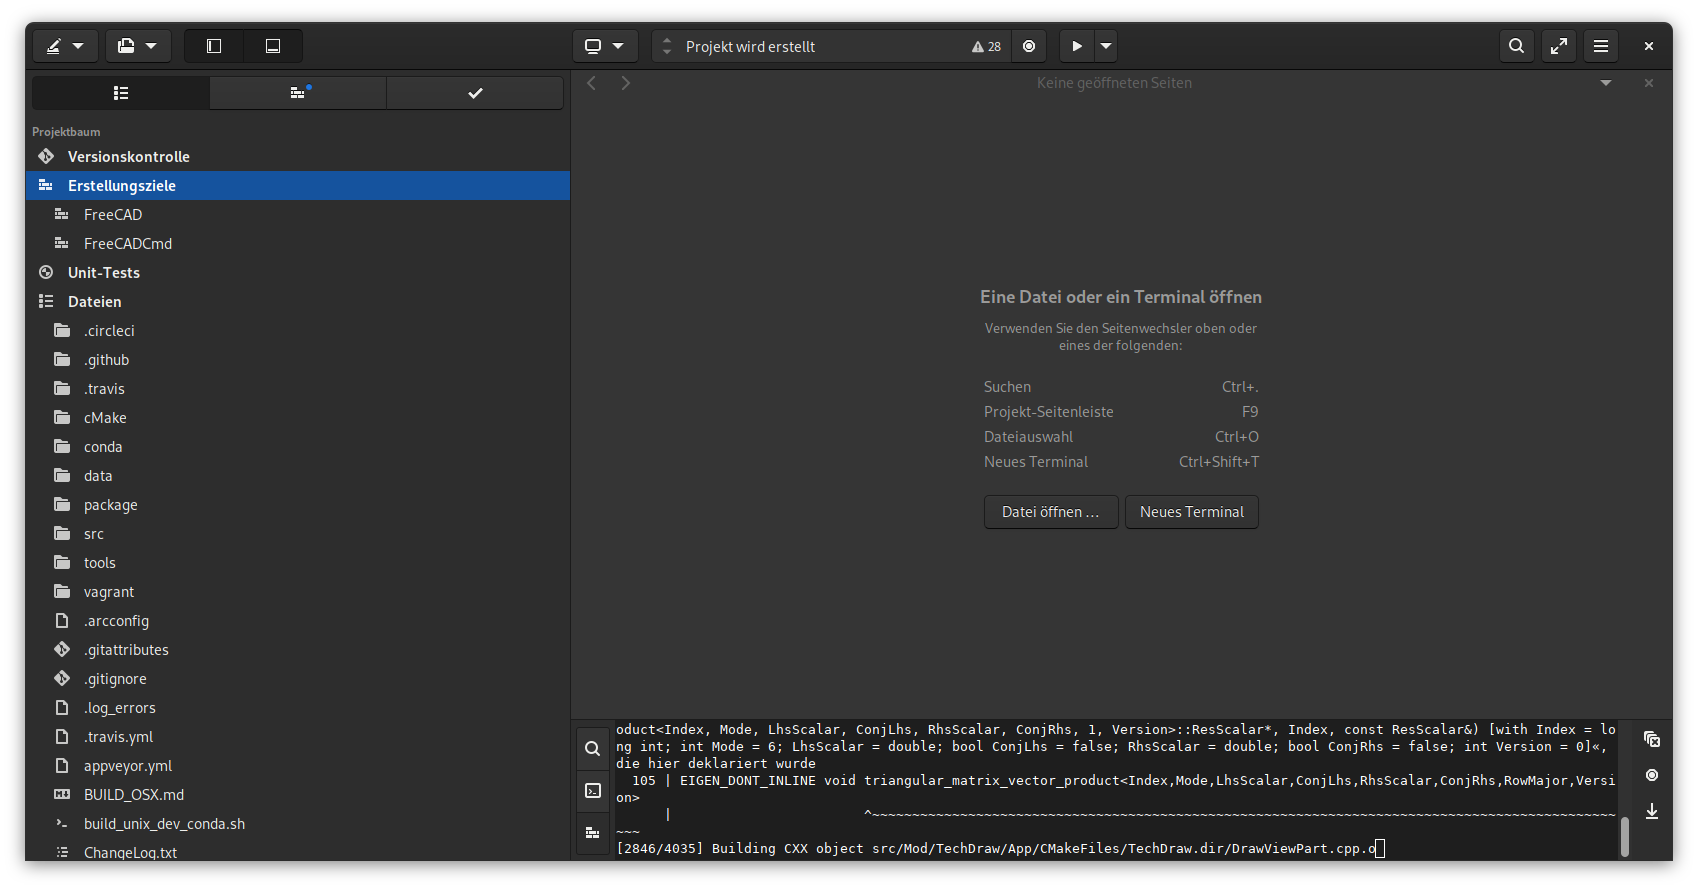This screenshot has height=889, width=1698.
Task: Open the tools folder
Action: click(298, 563)
